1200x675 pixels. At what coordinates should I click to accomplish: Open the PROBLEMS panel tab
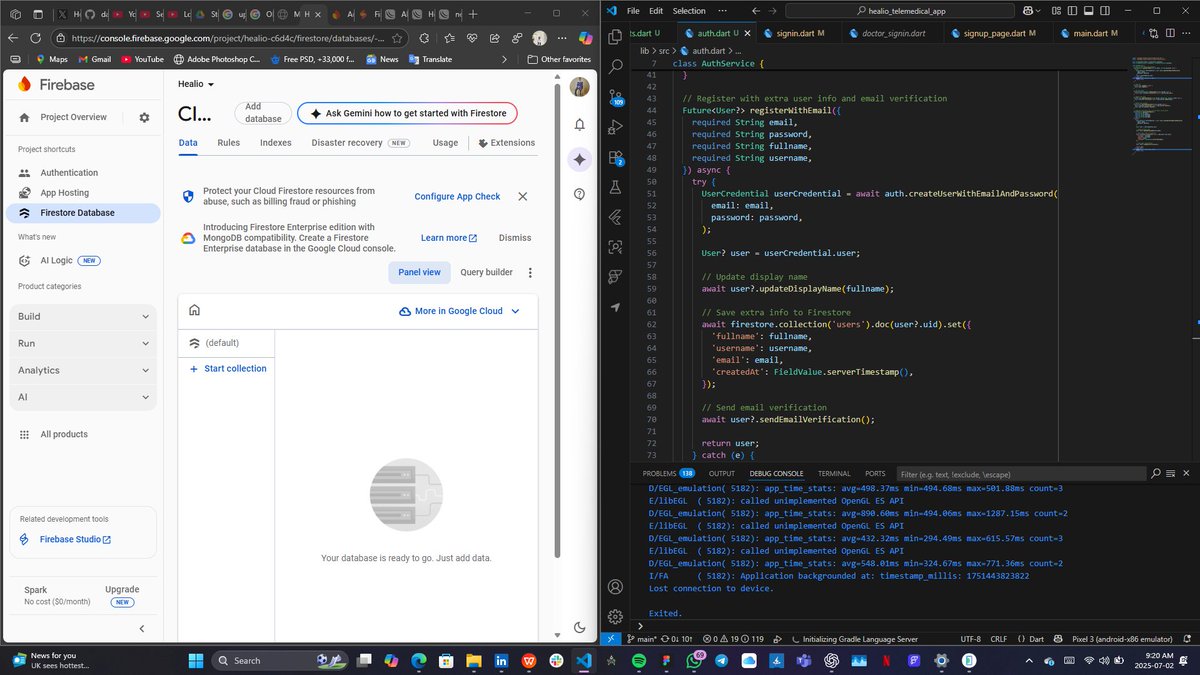pyautogui.click(x=668, y=473)
